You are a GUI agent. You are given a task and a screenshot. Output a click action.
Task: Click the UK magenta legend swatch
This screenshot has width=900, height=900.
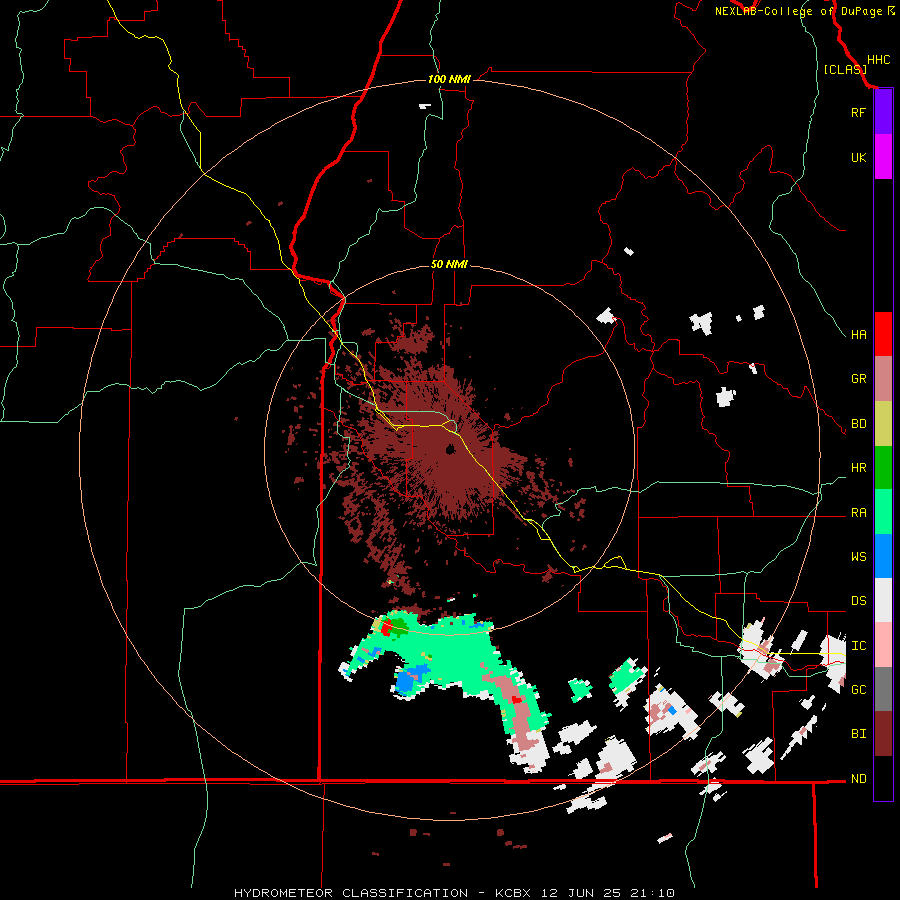883,157
